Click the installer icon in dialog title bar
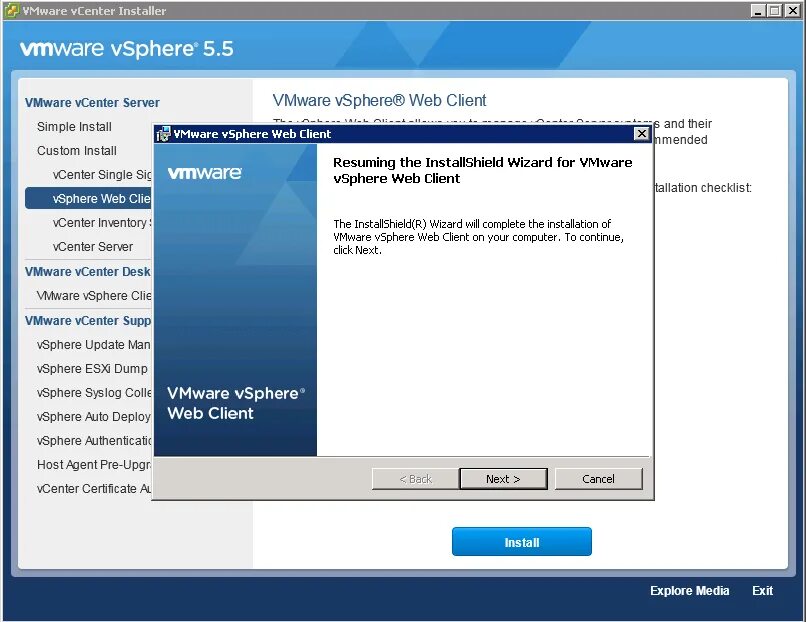 point(163,134)
